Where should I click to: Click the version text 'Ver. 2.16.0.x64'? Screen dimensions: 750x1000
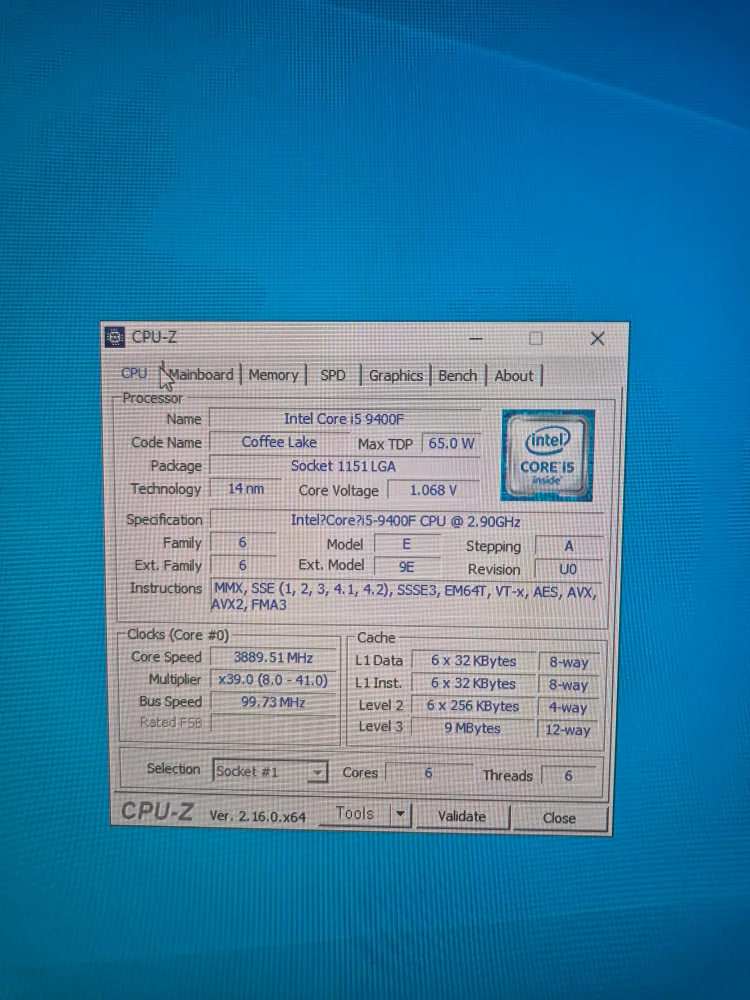[x=258, y=817]
